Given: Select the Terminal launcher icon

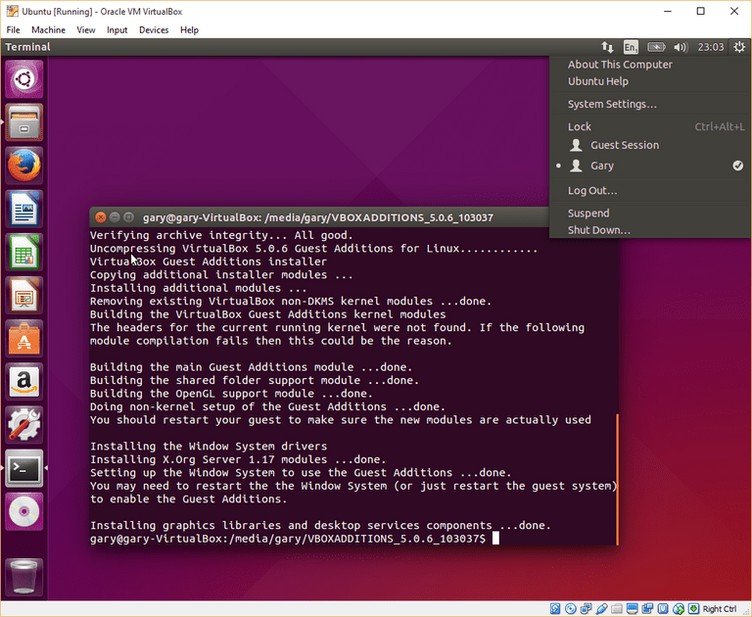Looking at the screenshot, I should coord(24,468).
